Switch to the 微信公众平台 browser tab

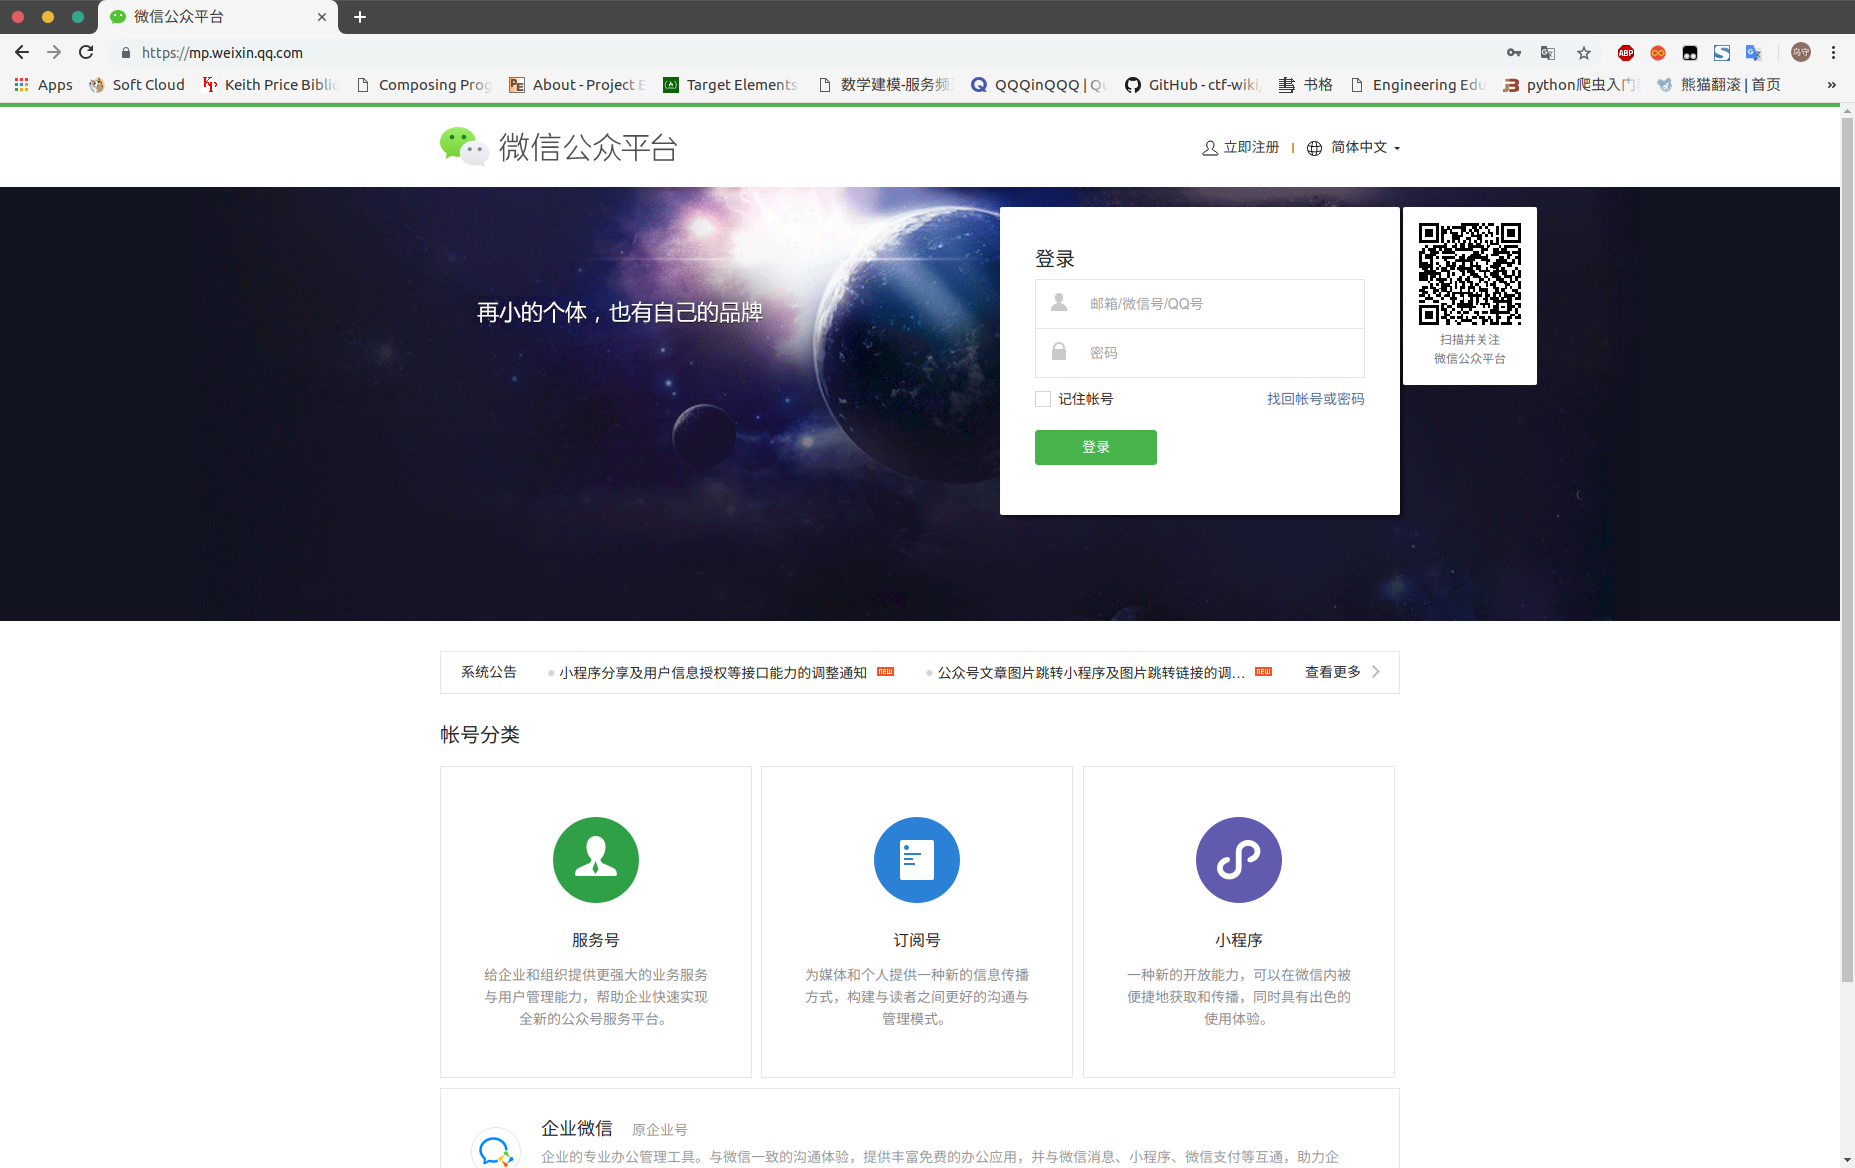(x=218, y=17)
